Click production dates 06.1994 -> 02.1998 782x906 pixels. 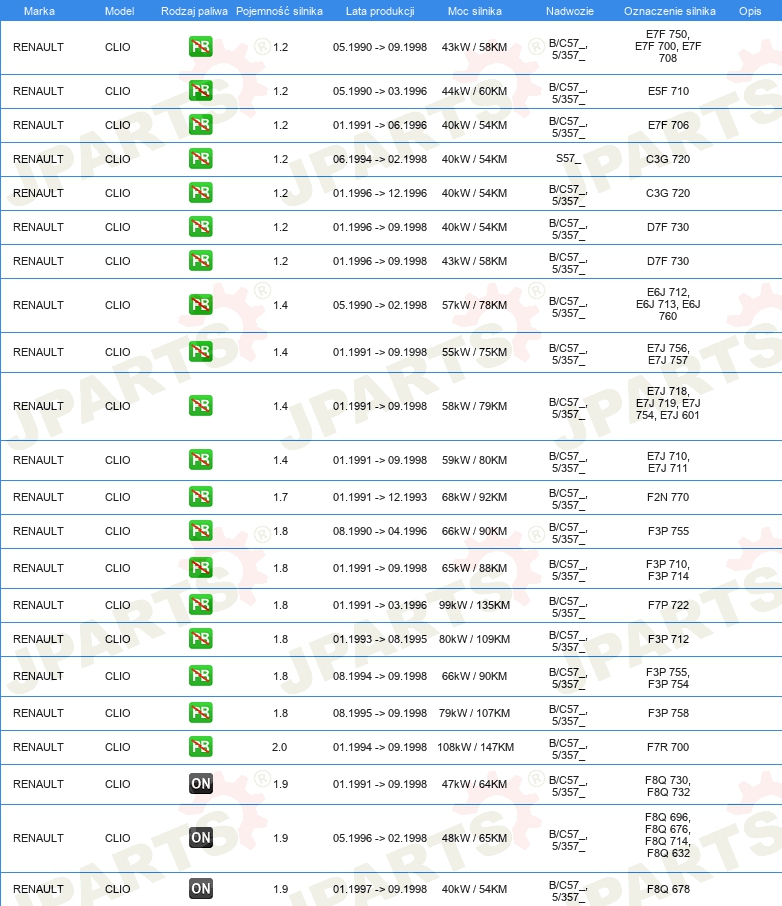point(380,159)
